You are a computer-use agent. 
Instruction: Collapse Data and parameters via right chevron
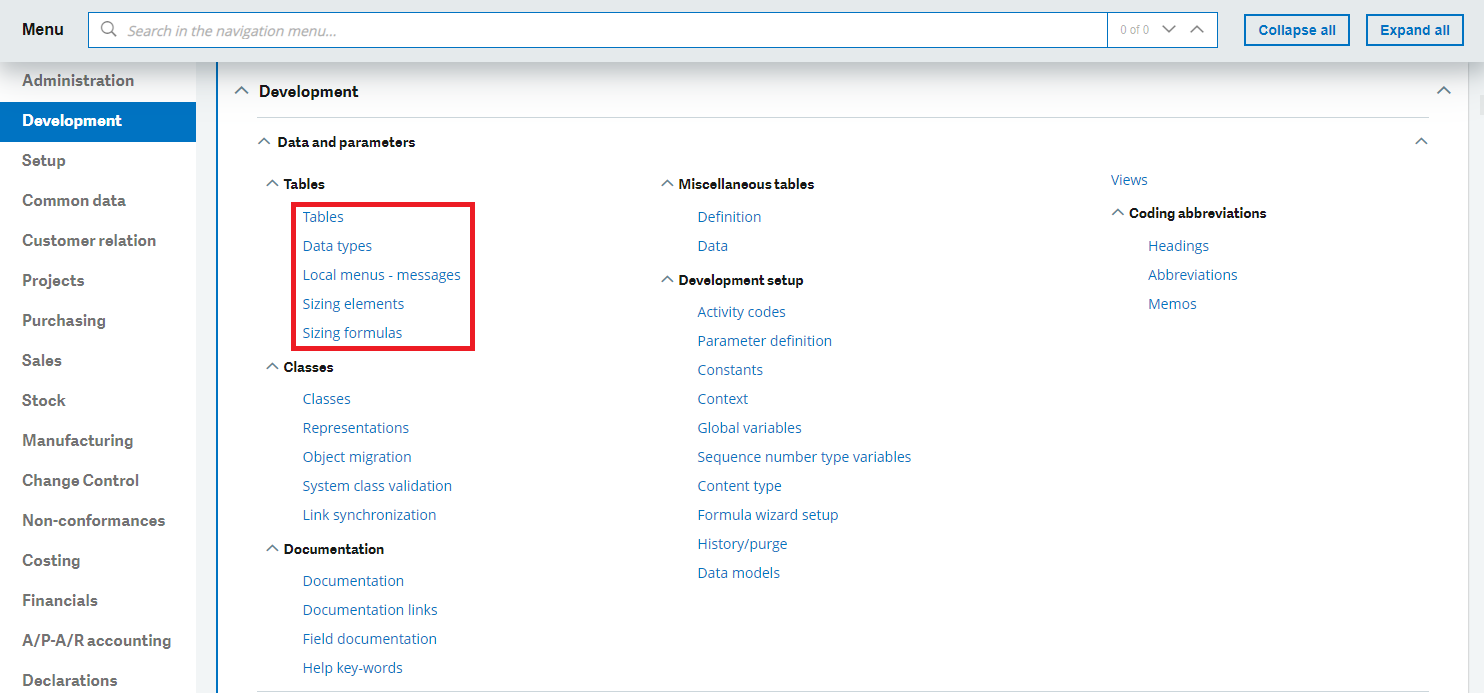point(1421,142)
